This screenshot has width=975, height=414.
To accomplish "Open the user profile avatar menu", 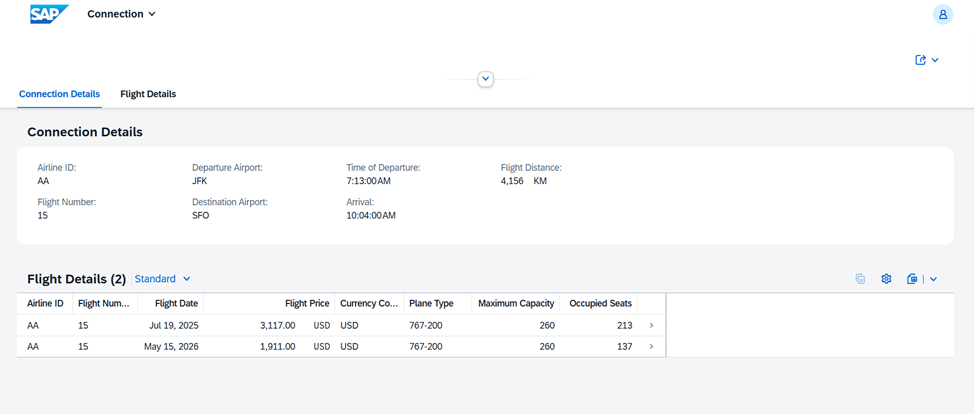I will (942, 14).
